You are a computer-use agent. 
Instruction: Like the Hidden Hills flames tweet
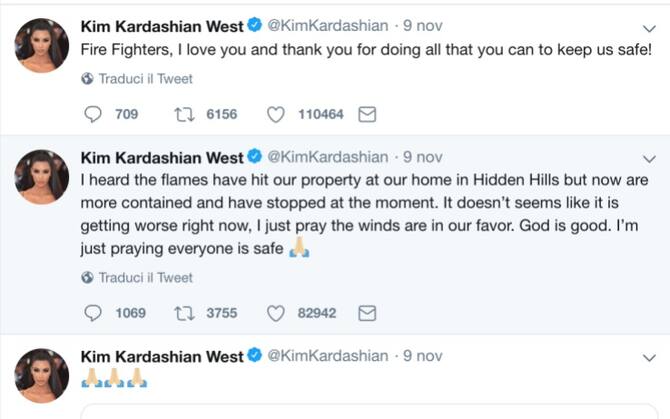pos(276,313)
